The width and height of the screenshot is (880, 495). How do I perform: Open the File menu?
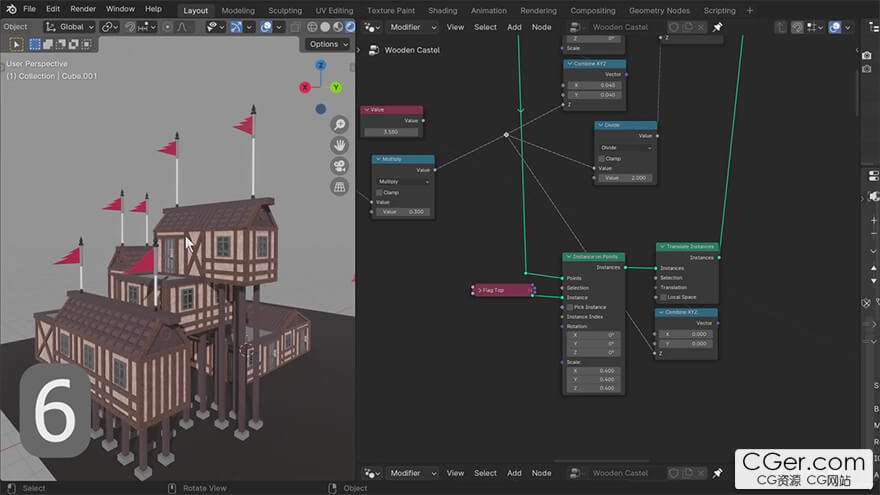click(x=29, y=9)
